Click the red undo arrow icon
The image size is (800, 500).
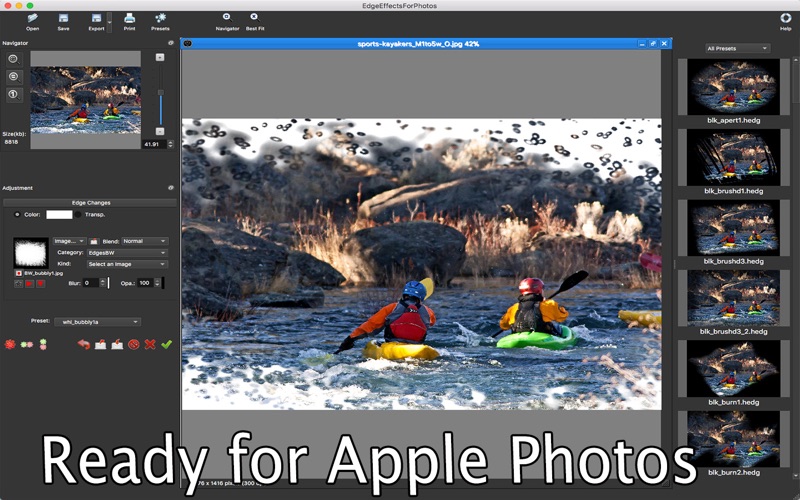point(84,345)
